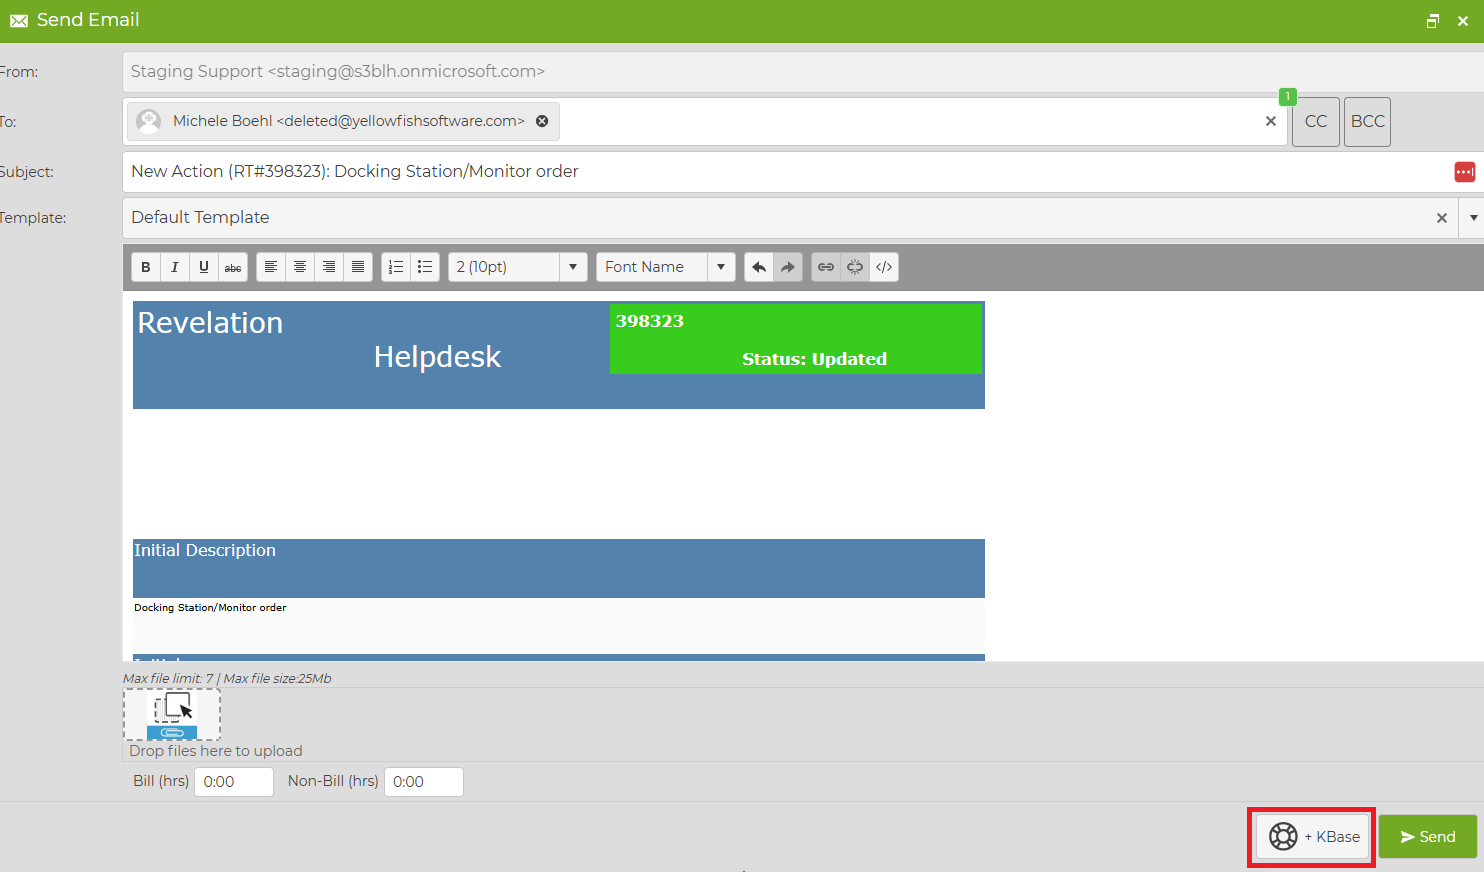This screenshot has width=1484, height=872.
Task: Open the Font Name dropdown
Action: pos(721,267)
